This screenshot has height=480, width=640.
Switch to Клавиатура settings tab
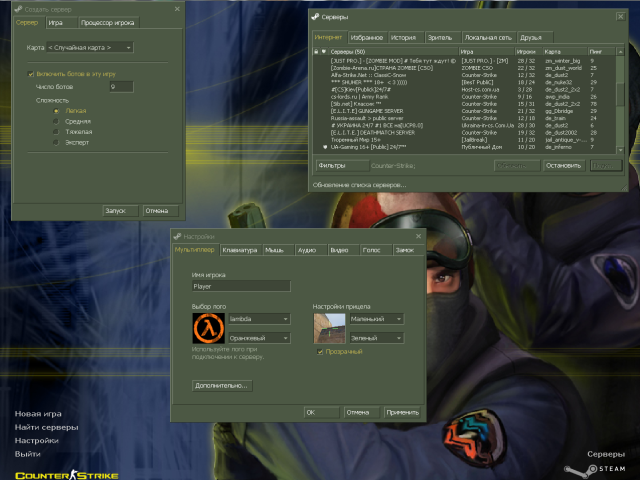[x=240, y=250]
